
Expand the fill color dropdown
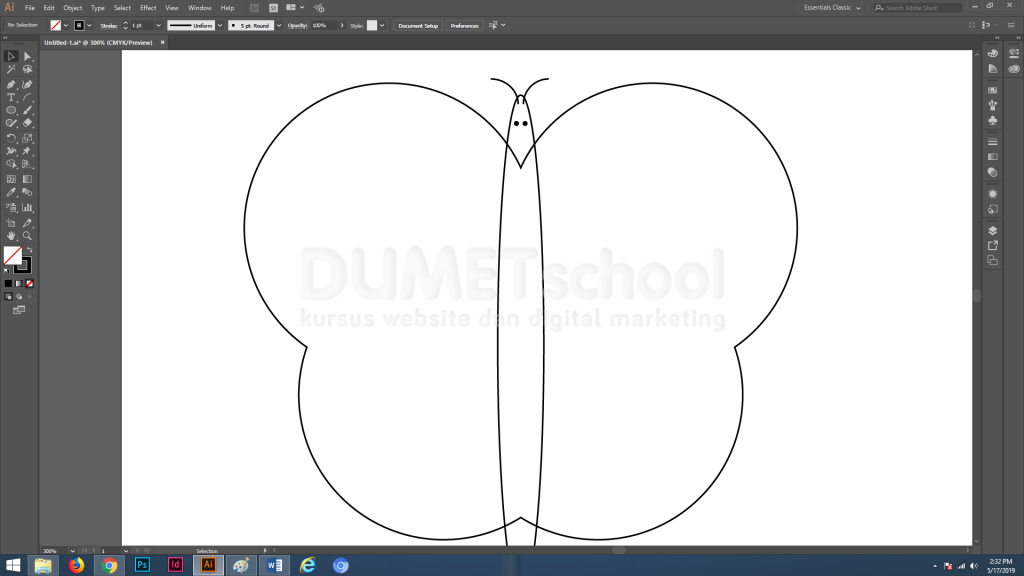click(x=66, y=25)
